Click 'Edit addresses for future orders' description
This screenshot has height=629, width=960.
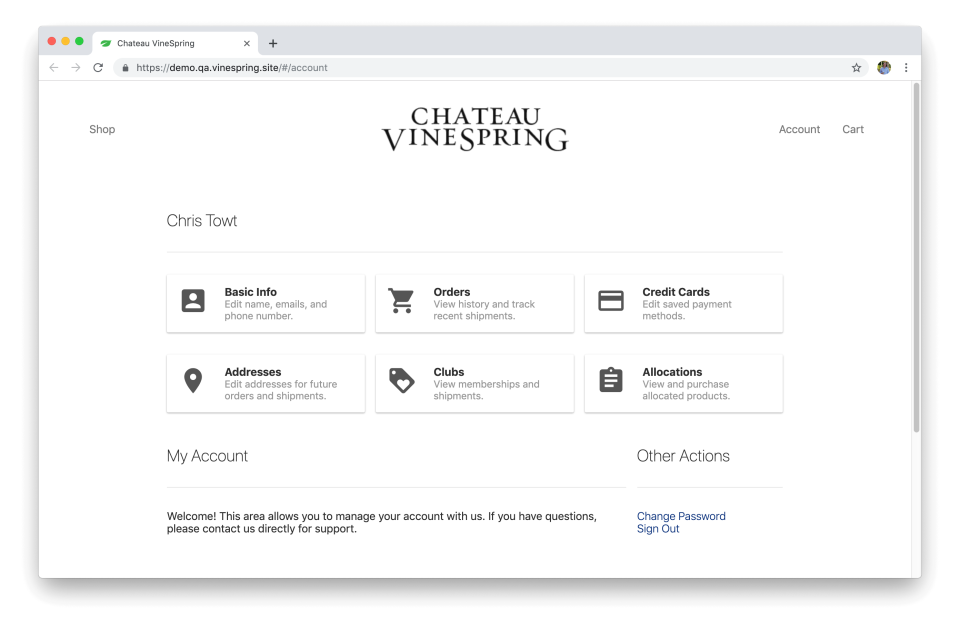pos(280,390)
